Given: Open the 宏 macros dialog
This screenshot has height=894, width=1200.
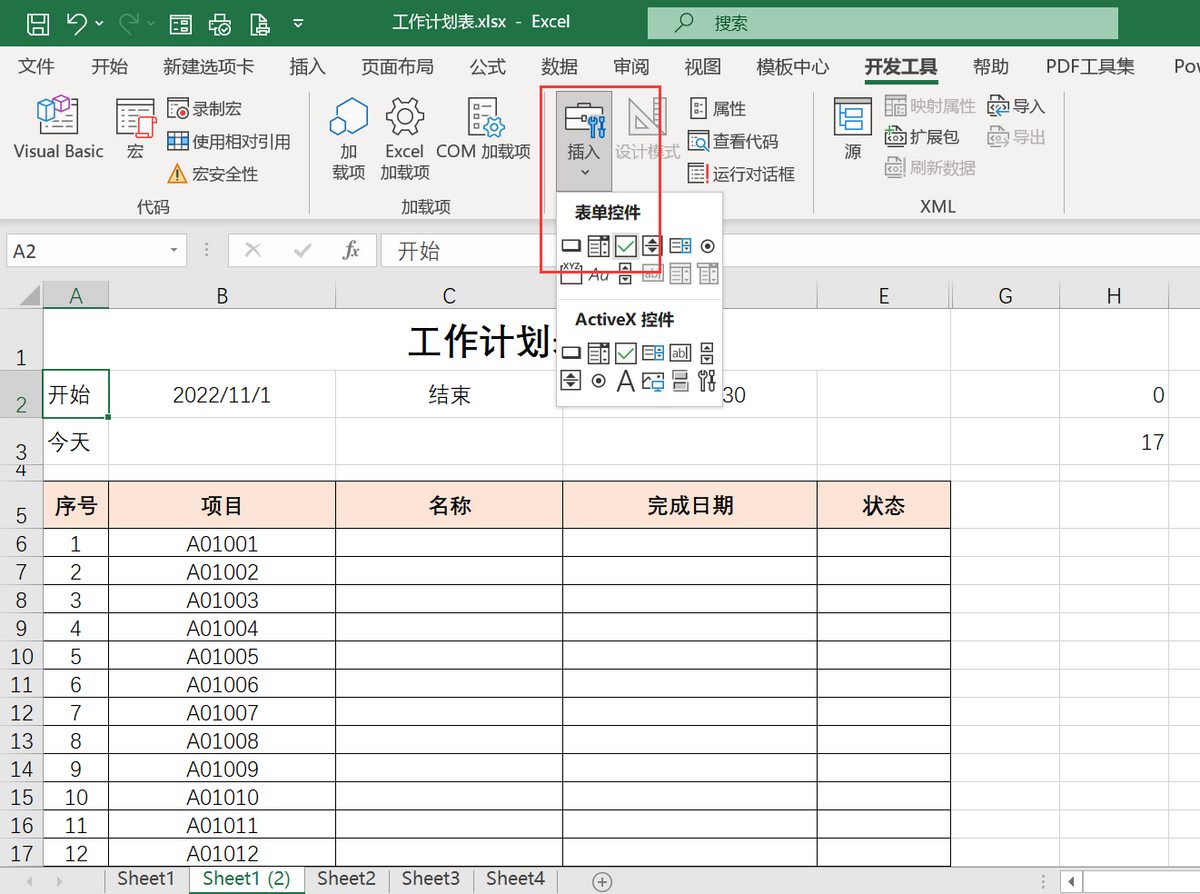Looking at the screenshot, I should (135, 130).
